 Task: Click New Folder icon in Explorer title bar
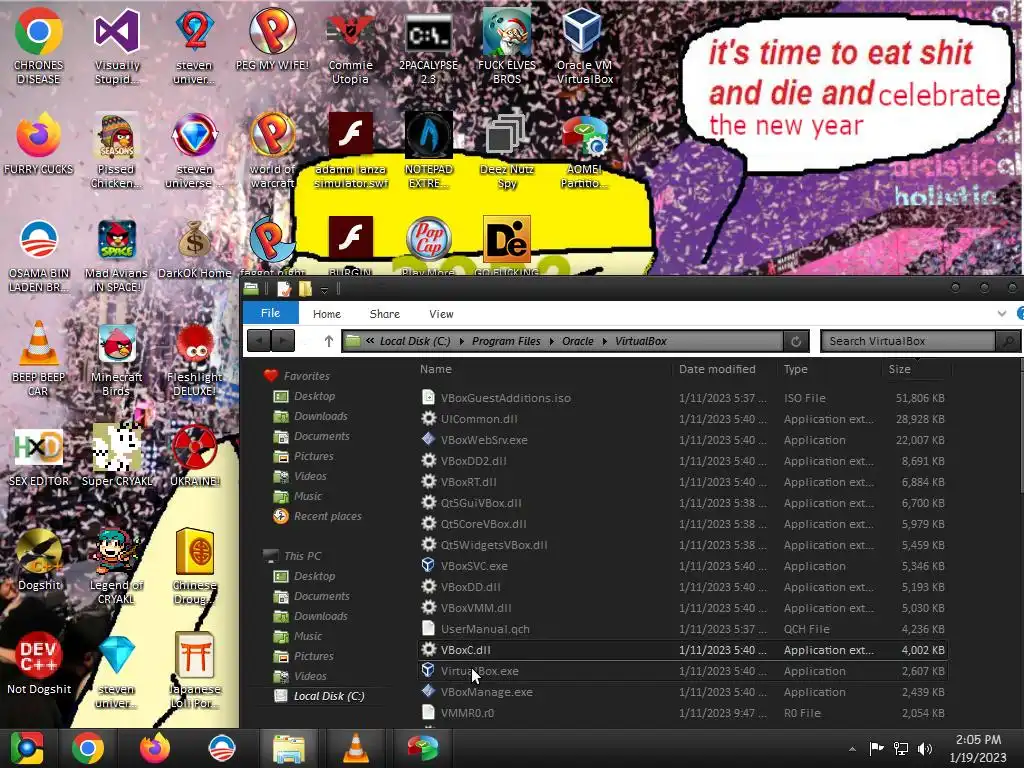[305, 289]
